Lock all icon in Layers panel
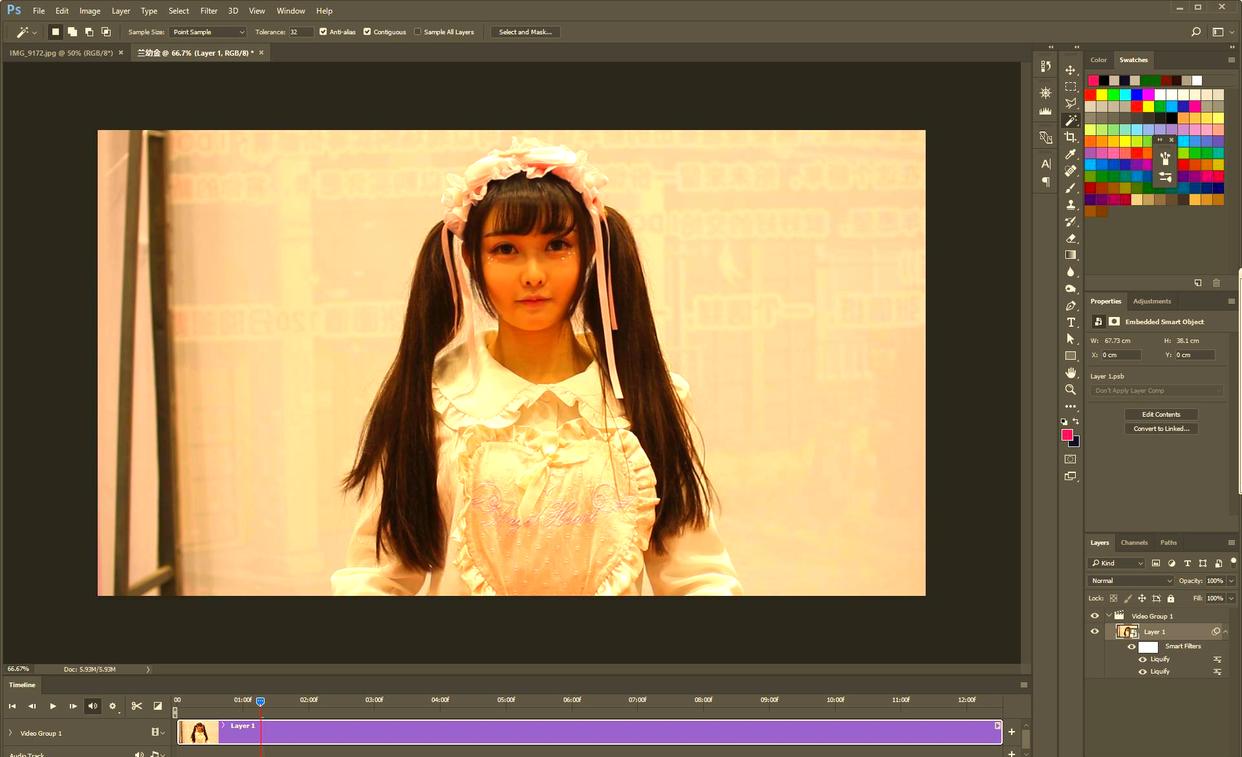Viewport: 1242px width, 757px height. [x=1171, y=598]
